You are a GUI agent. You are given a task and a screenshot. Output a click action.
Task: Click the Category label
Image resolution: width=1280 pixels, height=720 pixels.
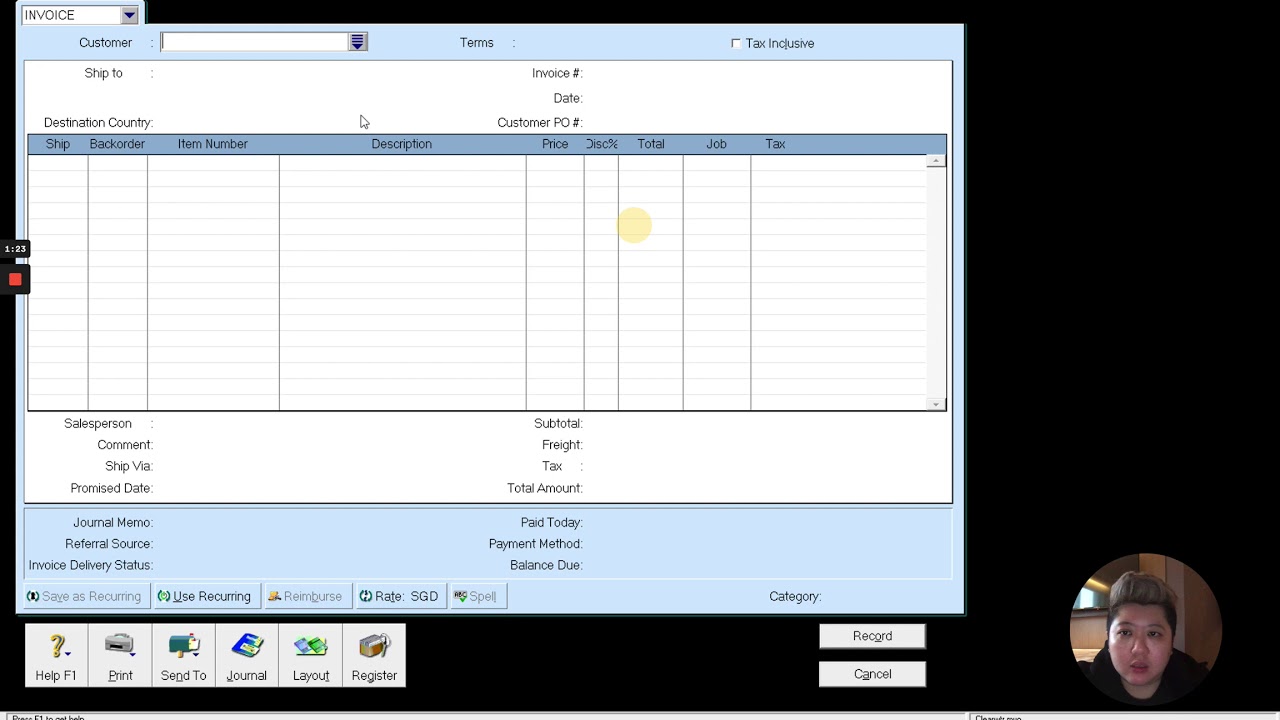(x=795, y=596)
